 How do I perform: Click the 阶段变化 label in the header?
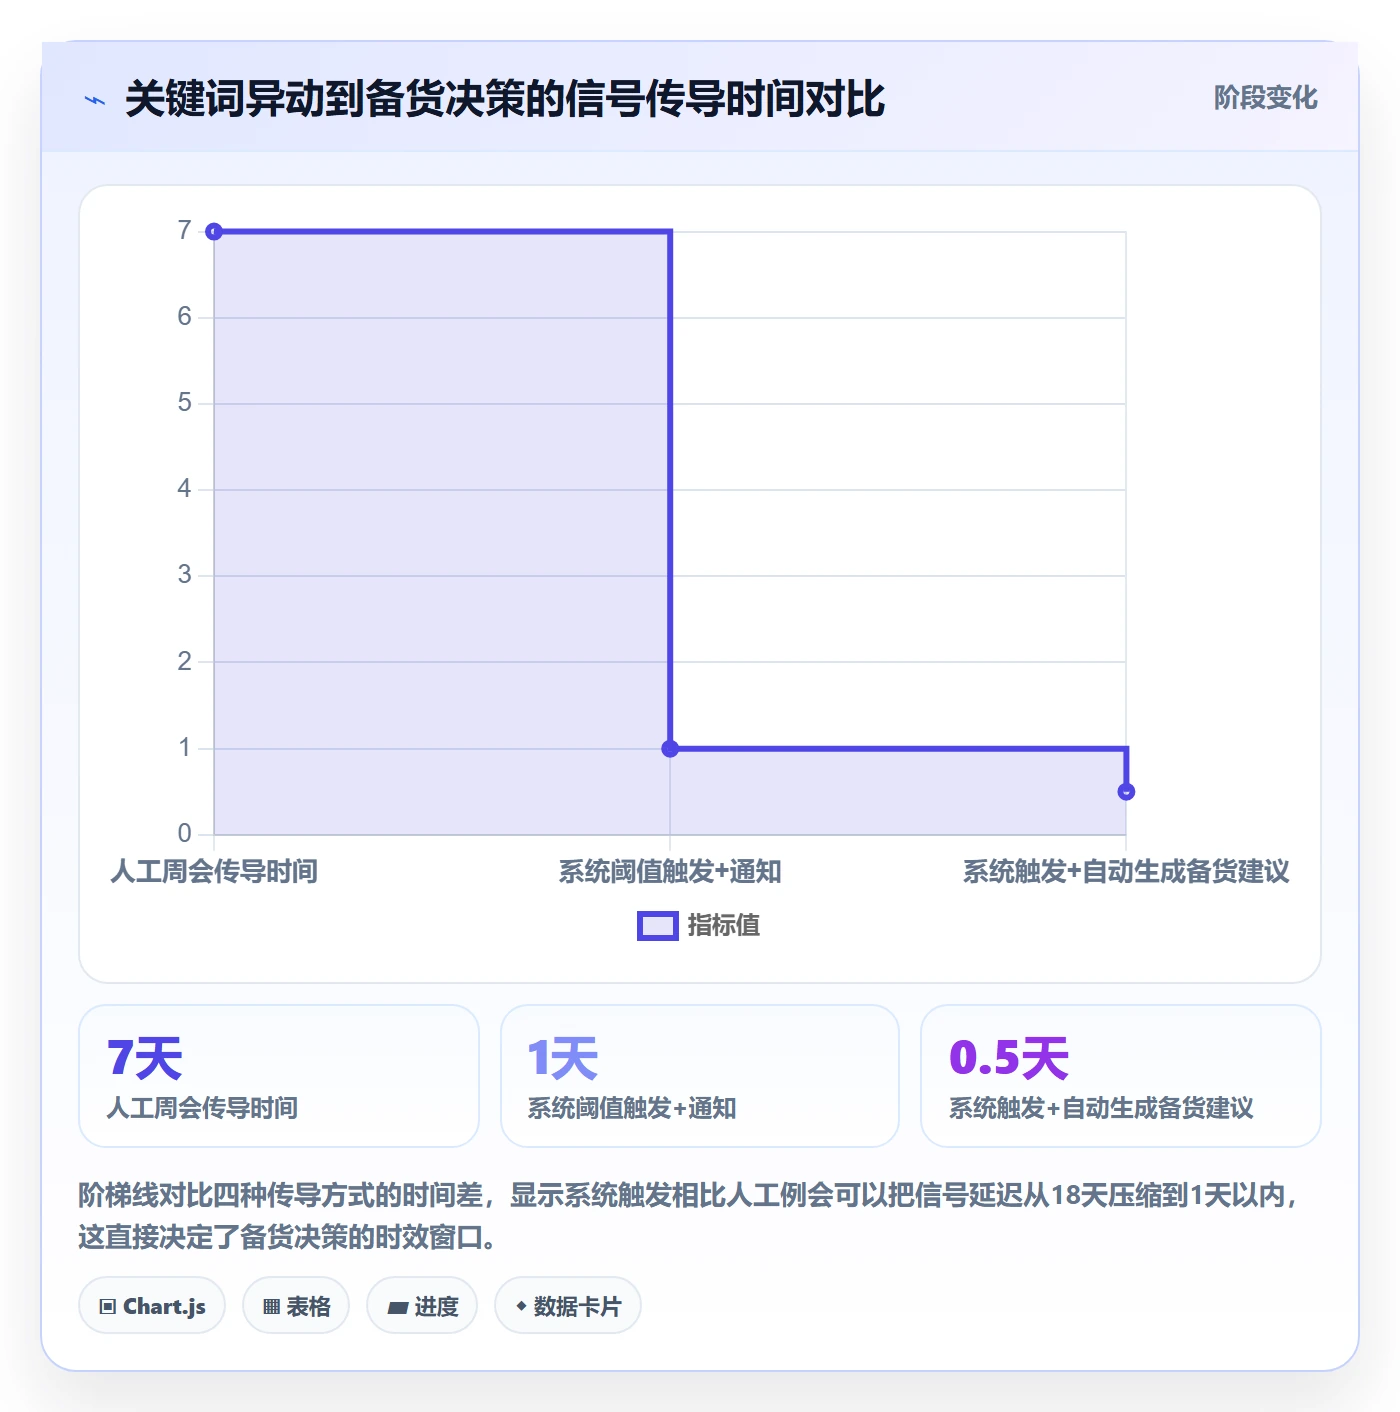point(1265,98)
